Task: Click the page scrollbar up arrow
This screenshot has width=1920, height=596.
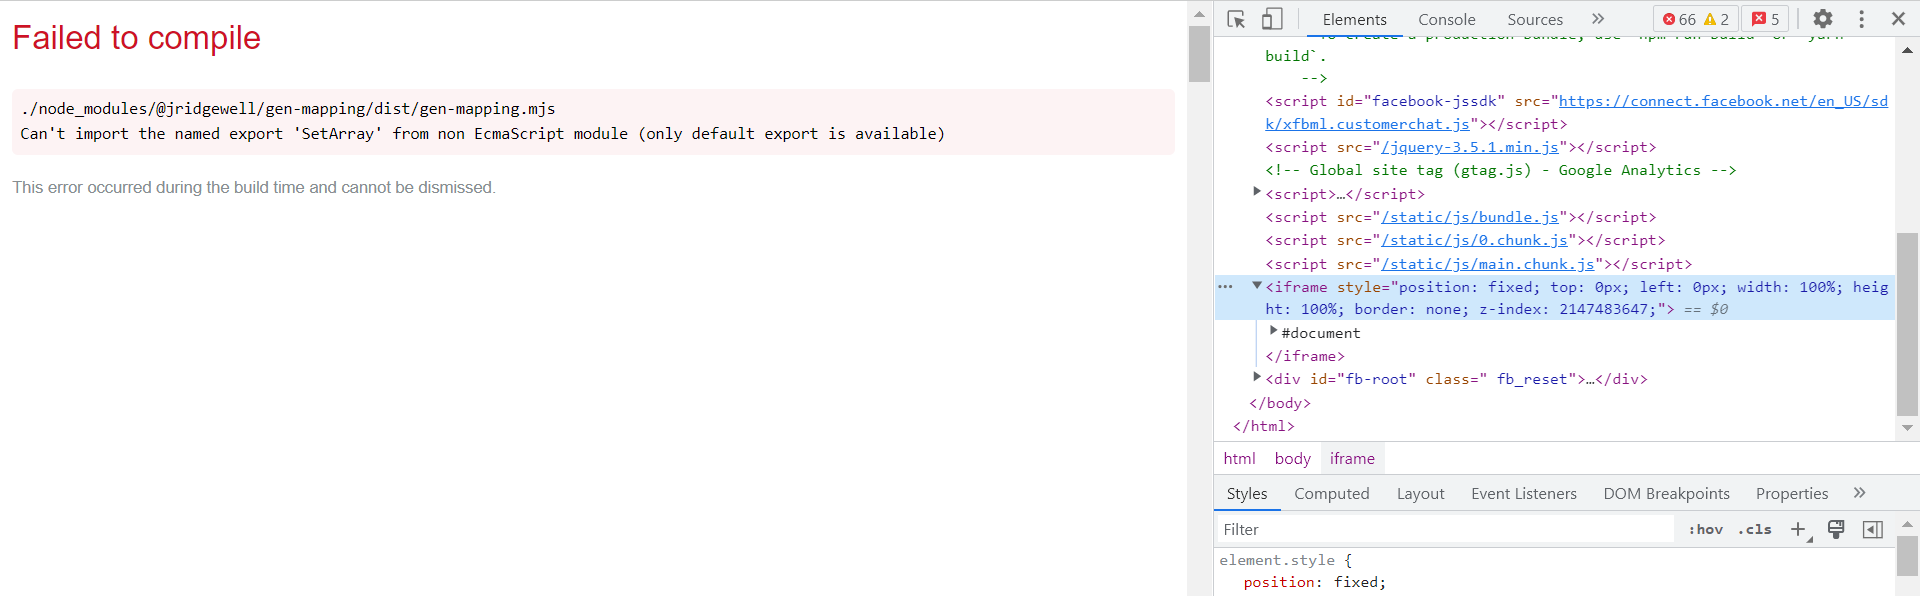Action: point(1199,14)
